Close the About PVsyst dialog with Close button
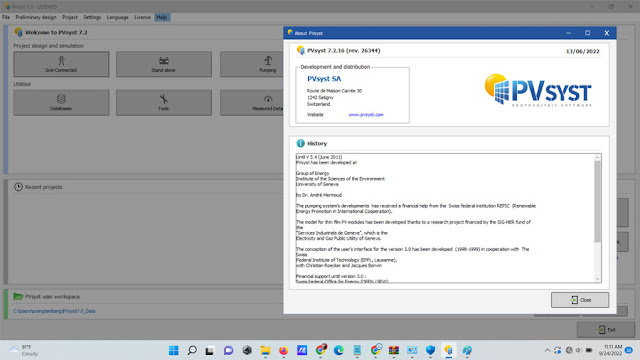640x360 pixels. tap(580, 300)
